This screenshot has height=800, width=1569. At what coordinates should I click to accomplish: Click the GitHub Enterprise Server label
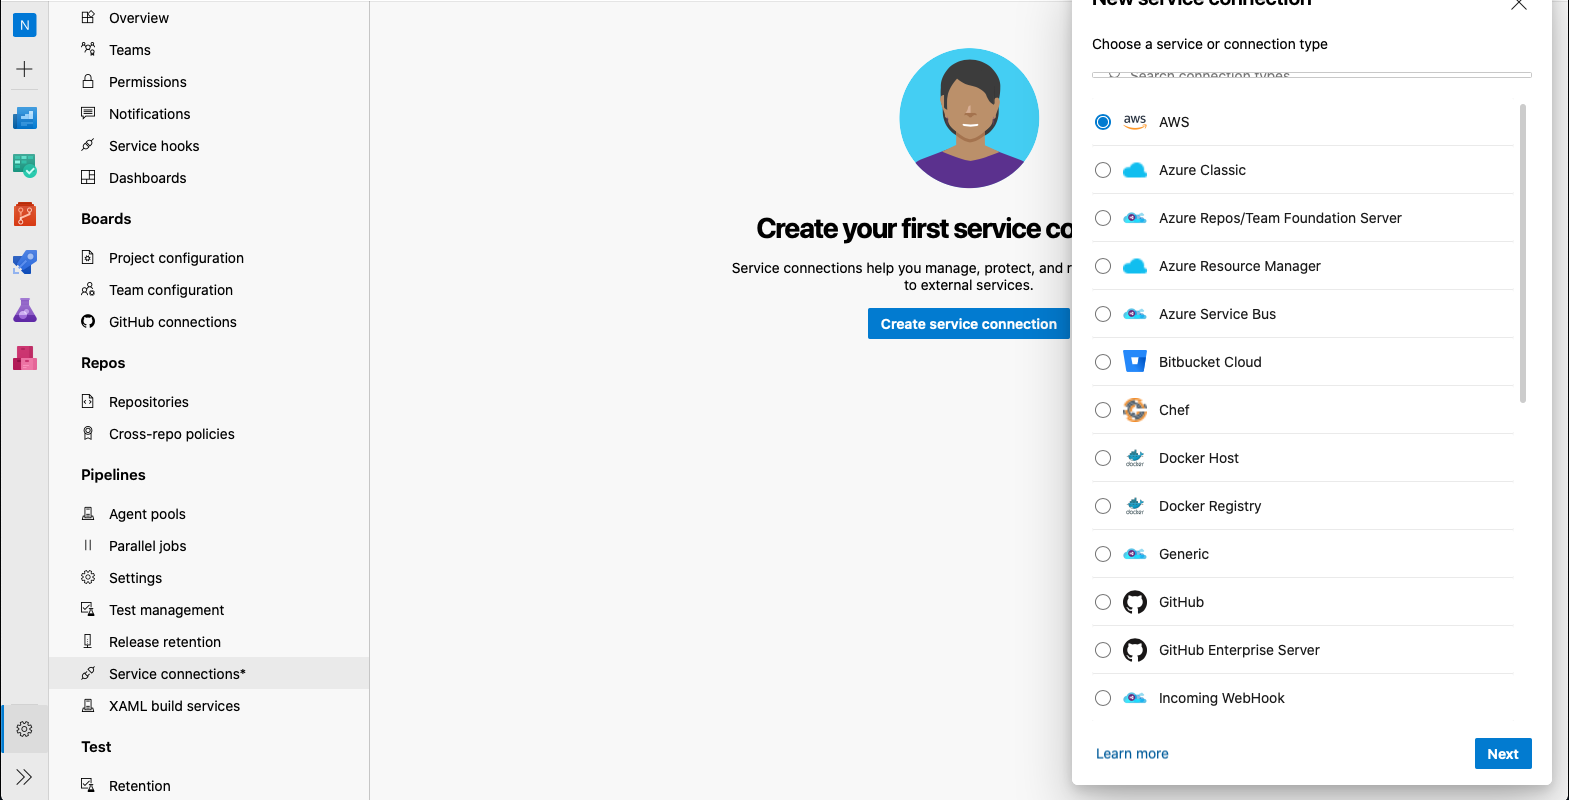1239,650
